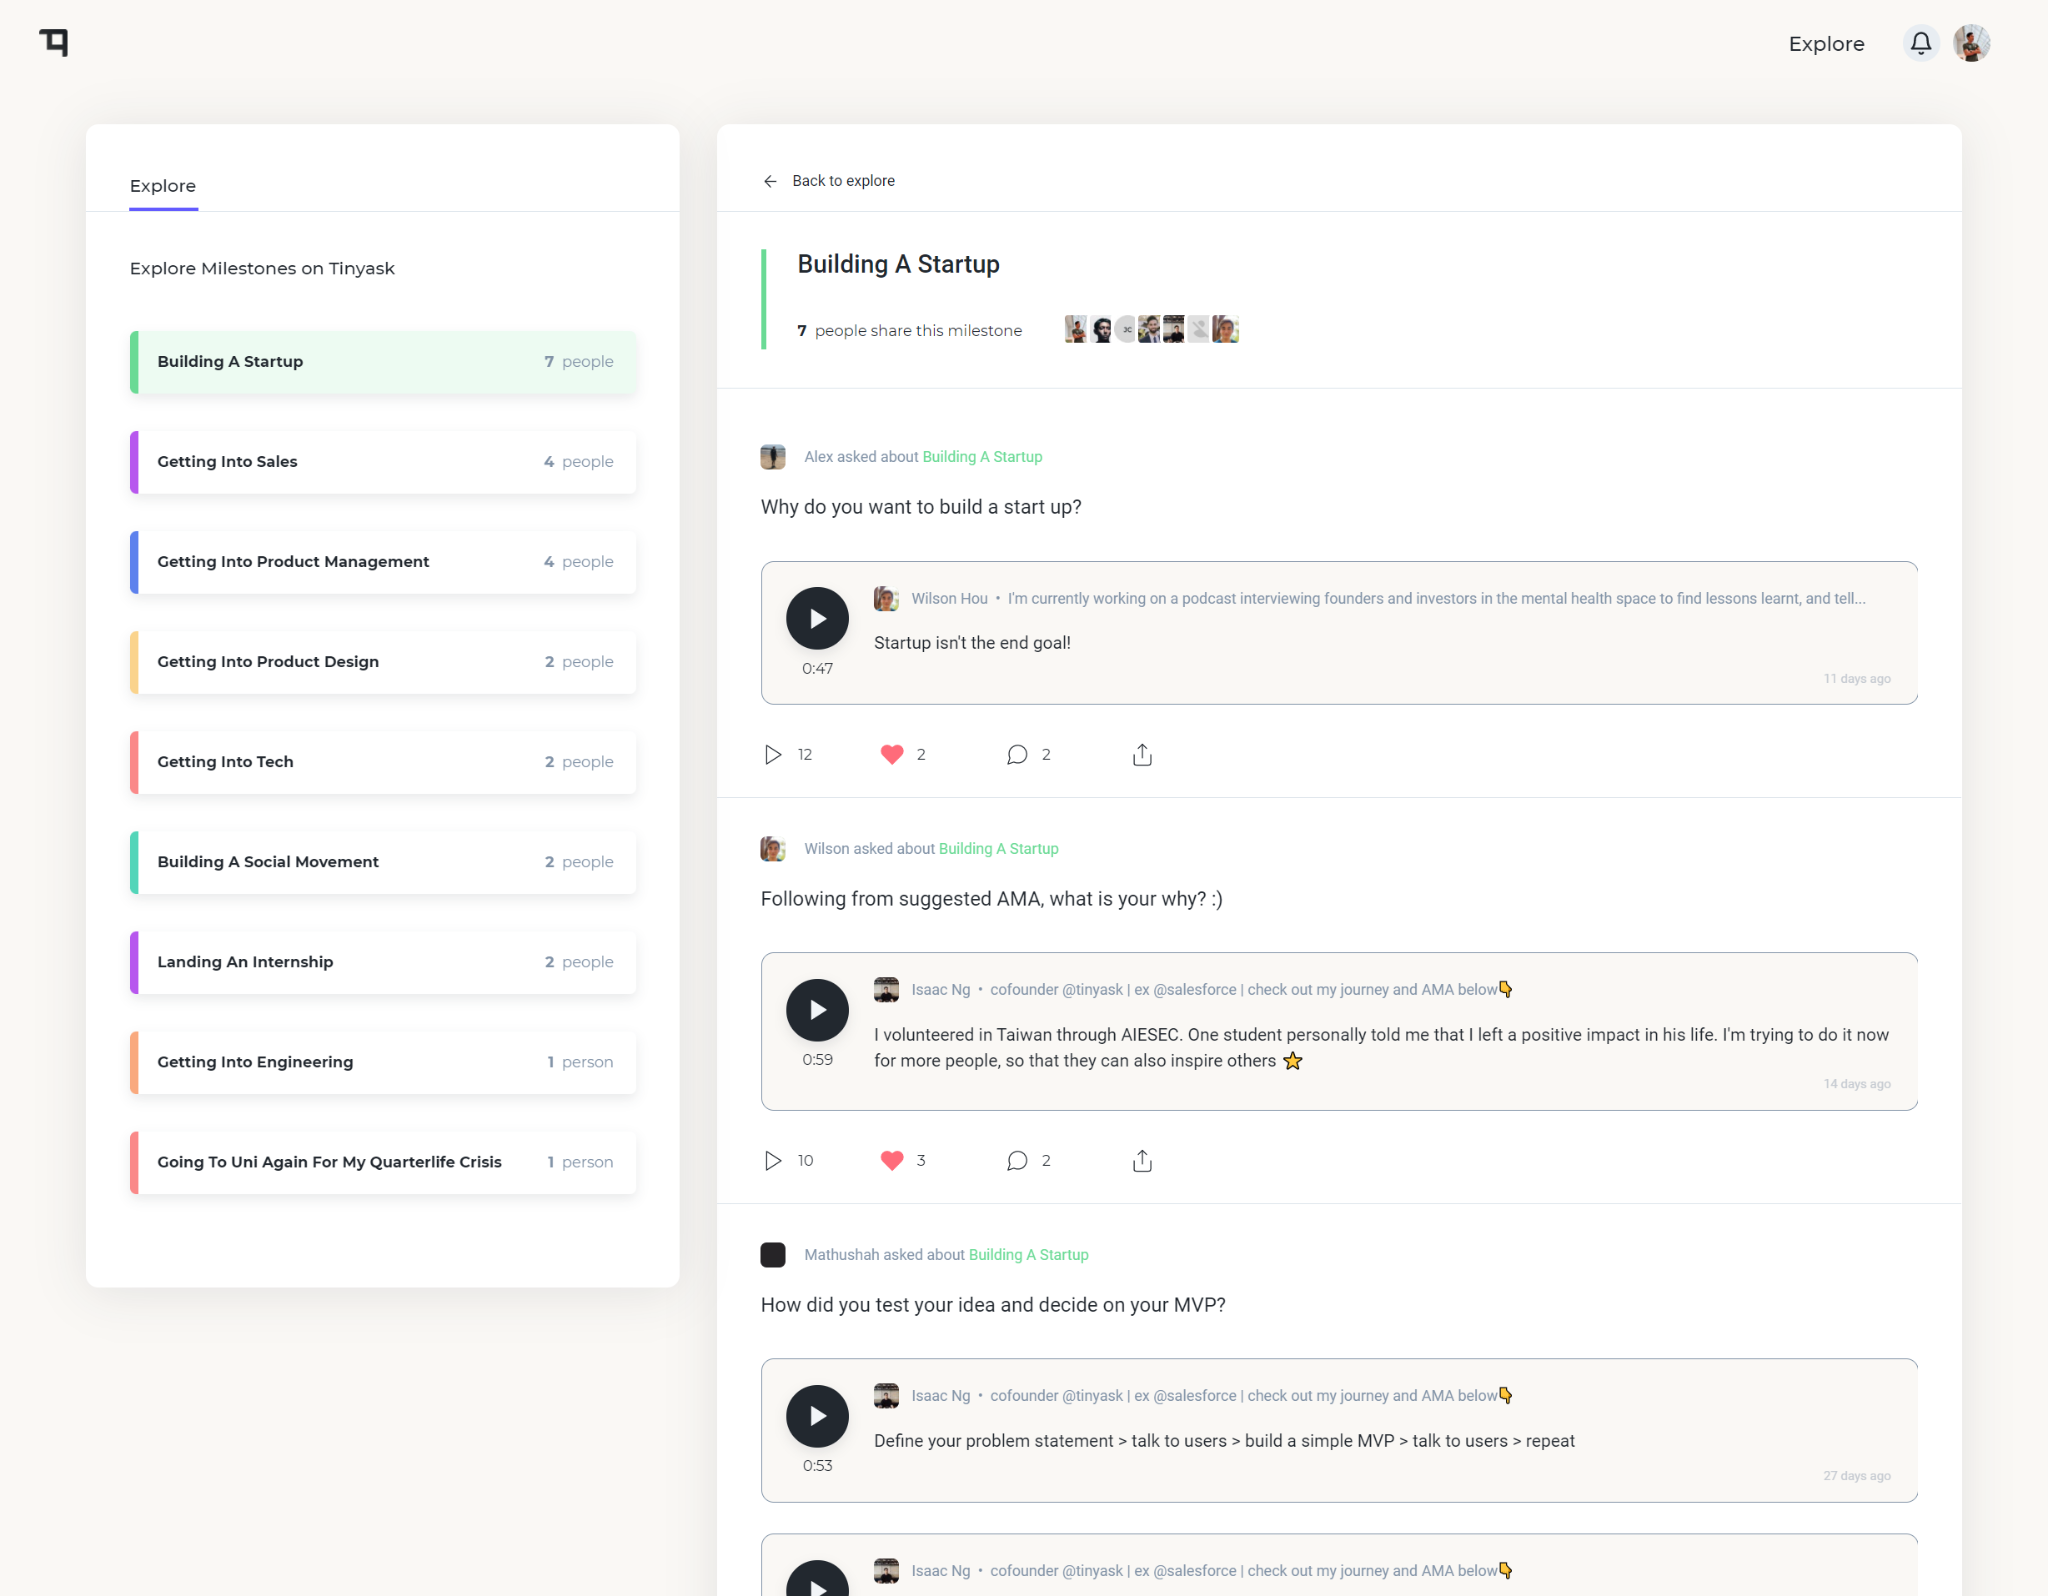Open the Landing An Internship milestone
This screenshot has width=2048, height=1596.
tap(384, 962)
